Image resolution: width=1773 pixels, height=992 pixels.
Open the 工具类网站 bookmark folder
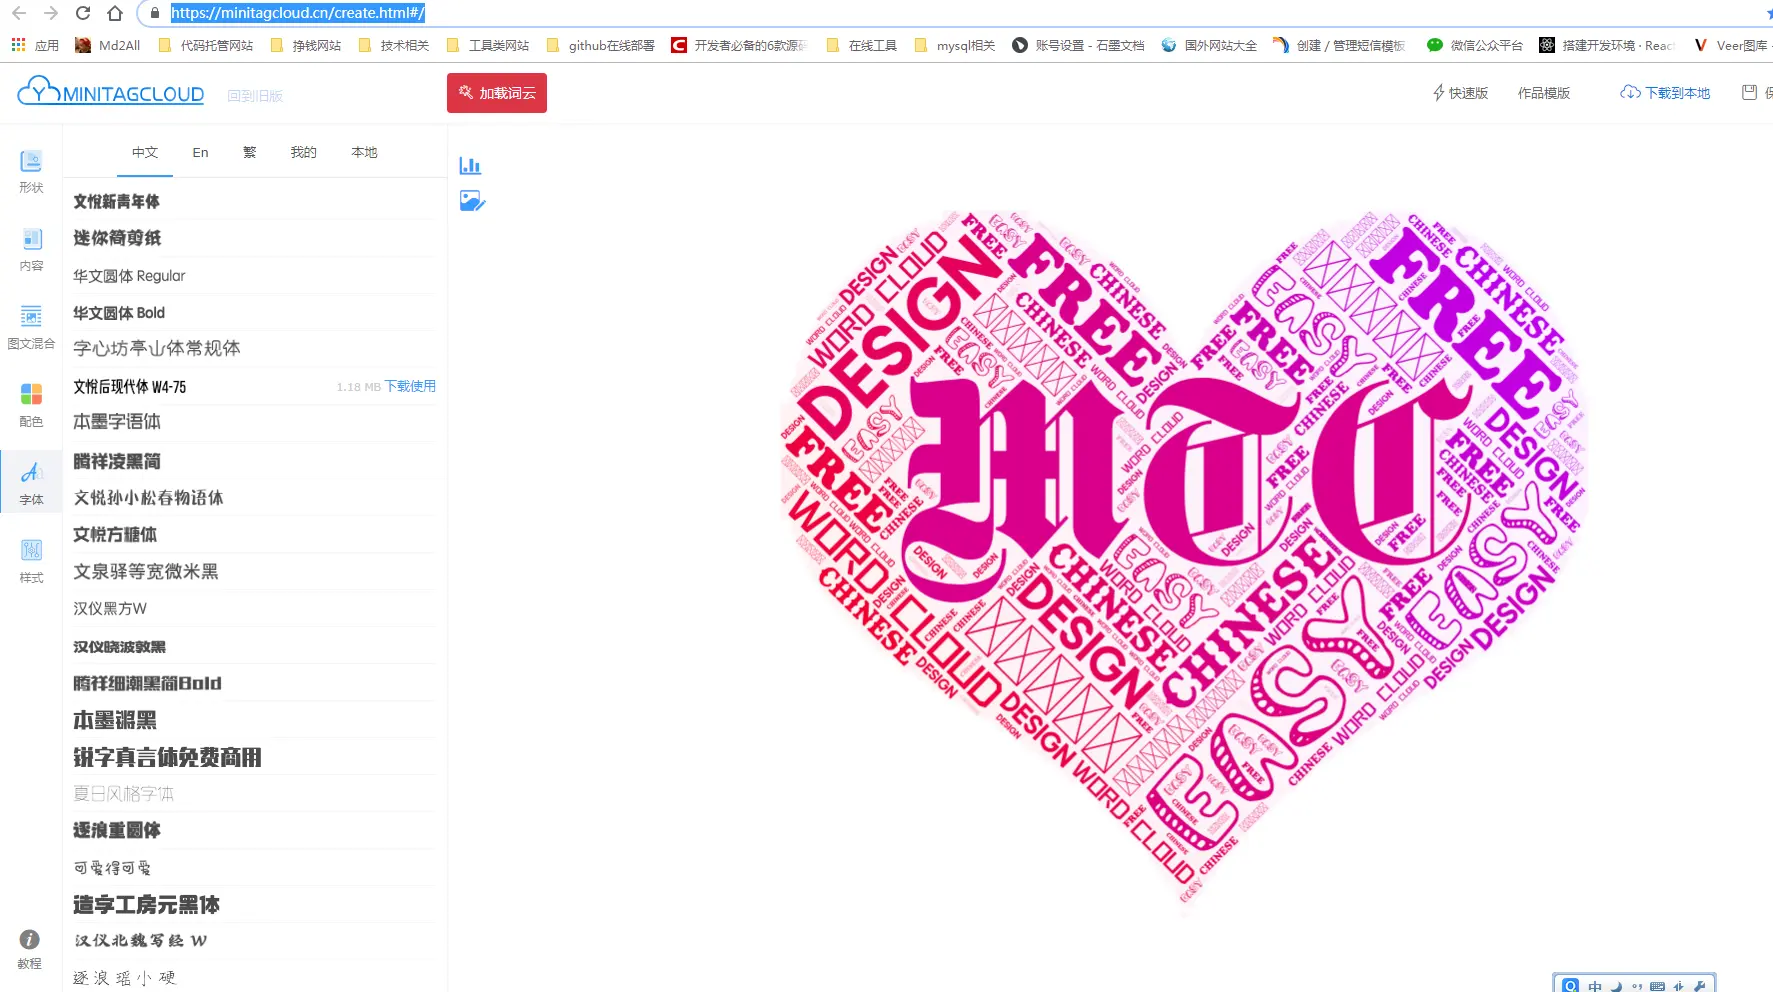tap(488, 45)
